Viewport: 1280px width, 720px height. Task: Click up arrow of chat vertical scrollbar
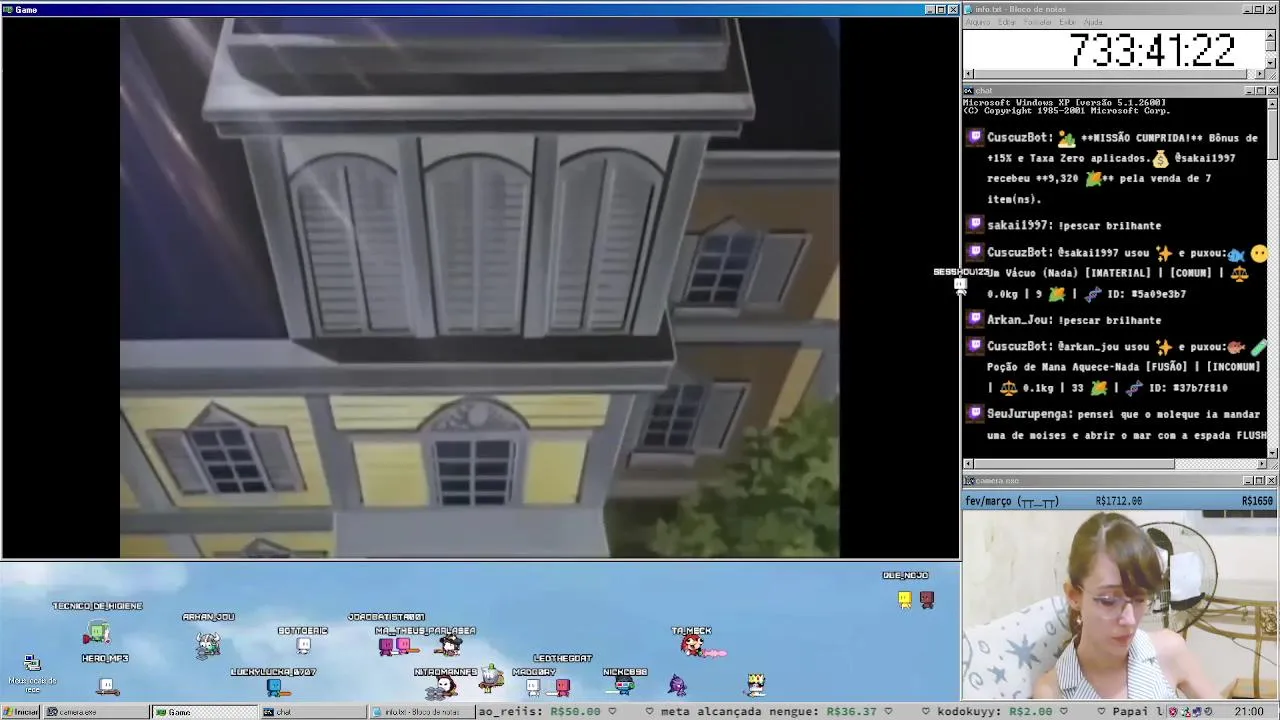(x=1272, y=102)
